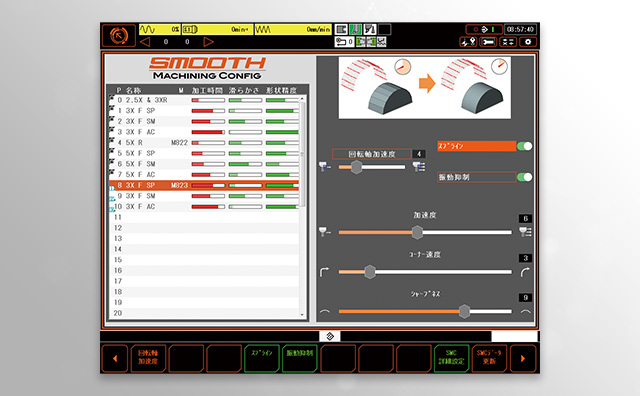
Task: Page softkeys right with the arrow button
Action: tap(523, 358)
